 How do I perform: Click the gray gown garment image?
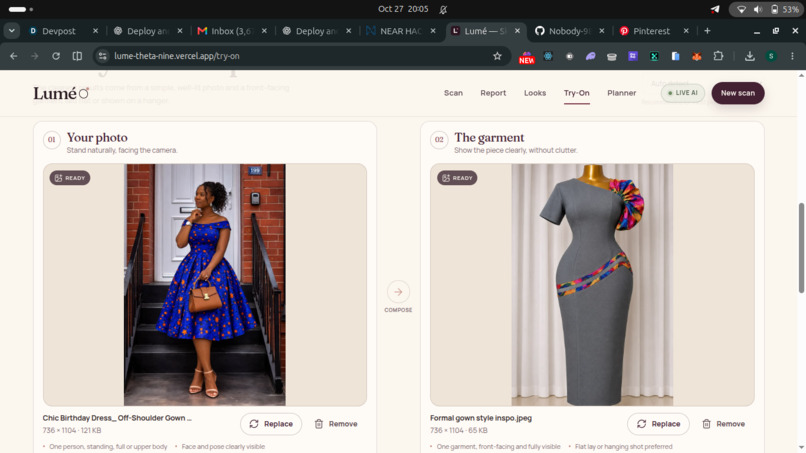[592, 285]
